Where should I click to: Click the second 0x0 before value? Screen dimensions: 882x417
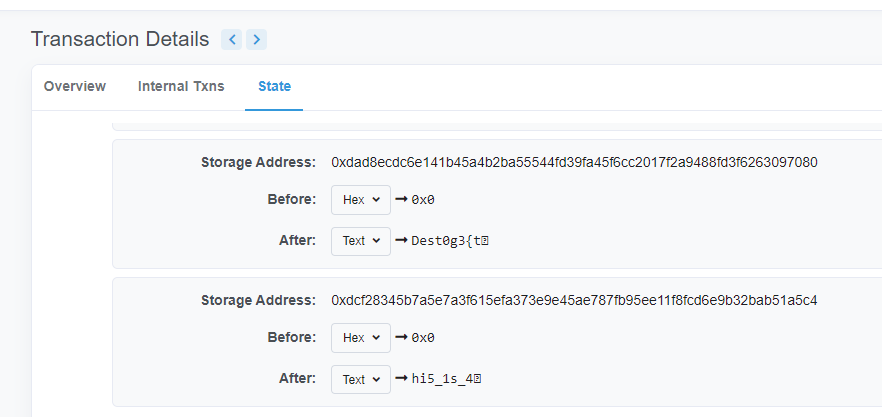coord(423,338)
